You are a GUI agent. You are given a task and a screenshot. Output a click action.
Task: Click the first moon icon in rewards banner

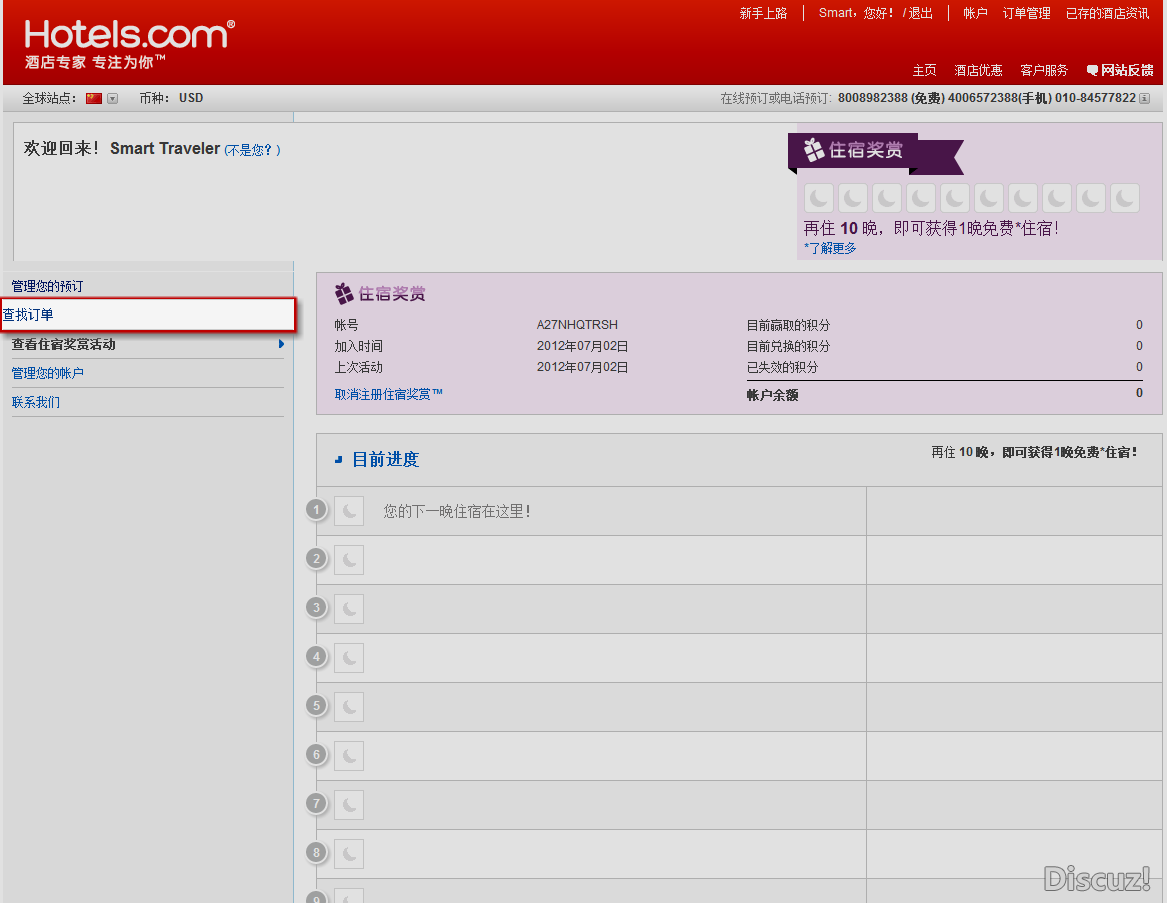point(819,198)
